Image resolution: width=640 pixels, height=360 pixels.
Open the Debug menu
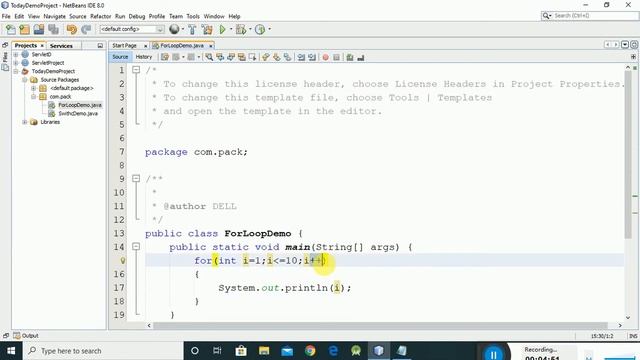coord(137,16)
